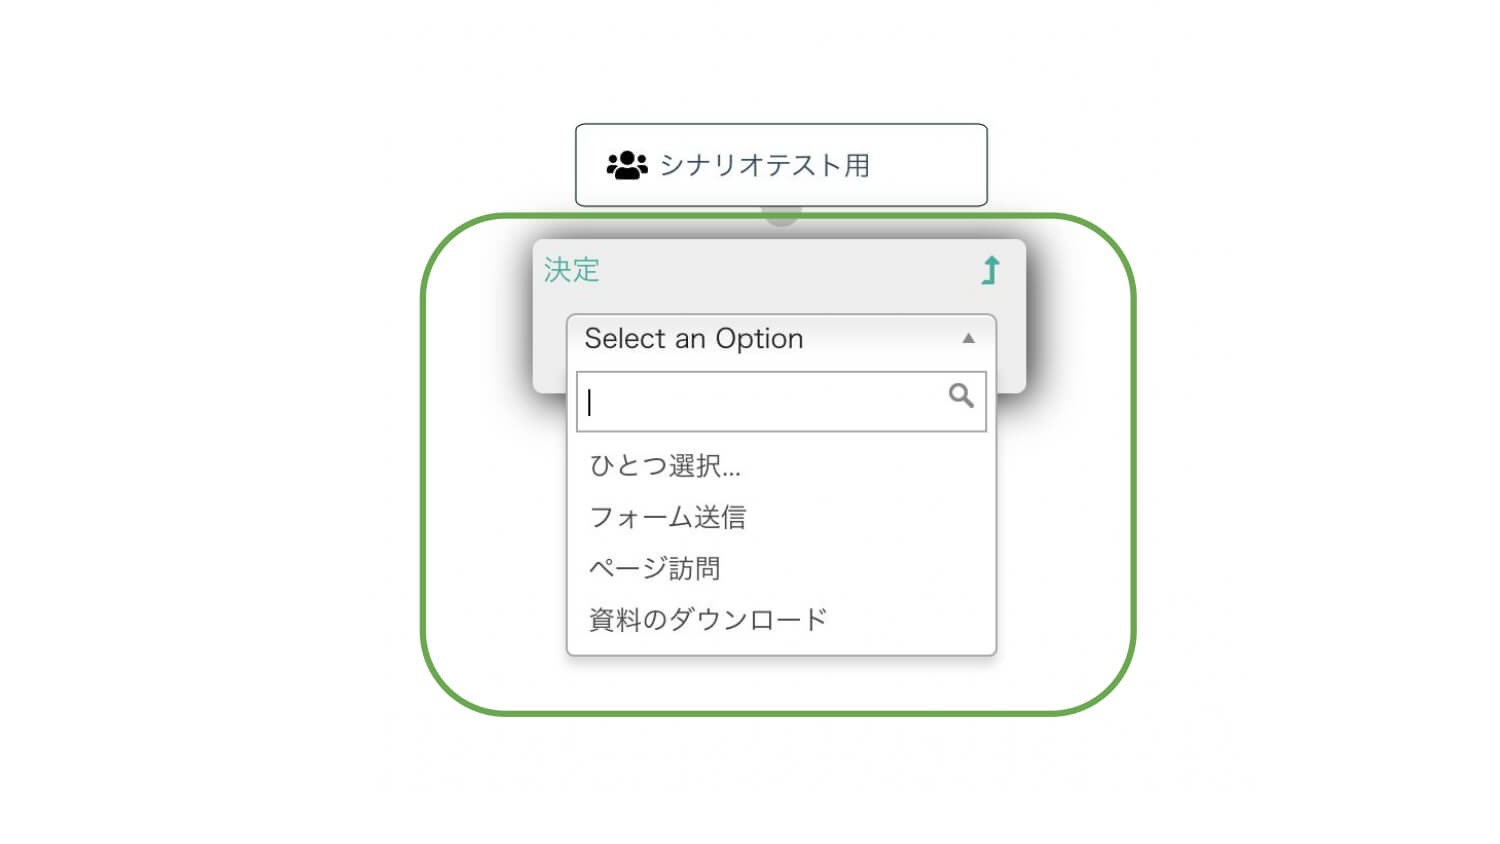Click the "決定" panel title
The width and height of the screenshot is (1500, 844).
pyautogui.click(x=572, y=270)
